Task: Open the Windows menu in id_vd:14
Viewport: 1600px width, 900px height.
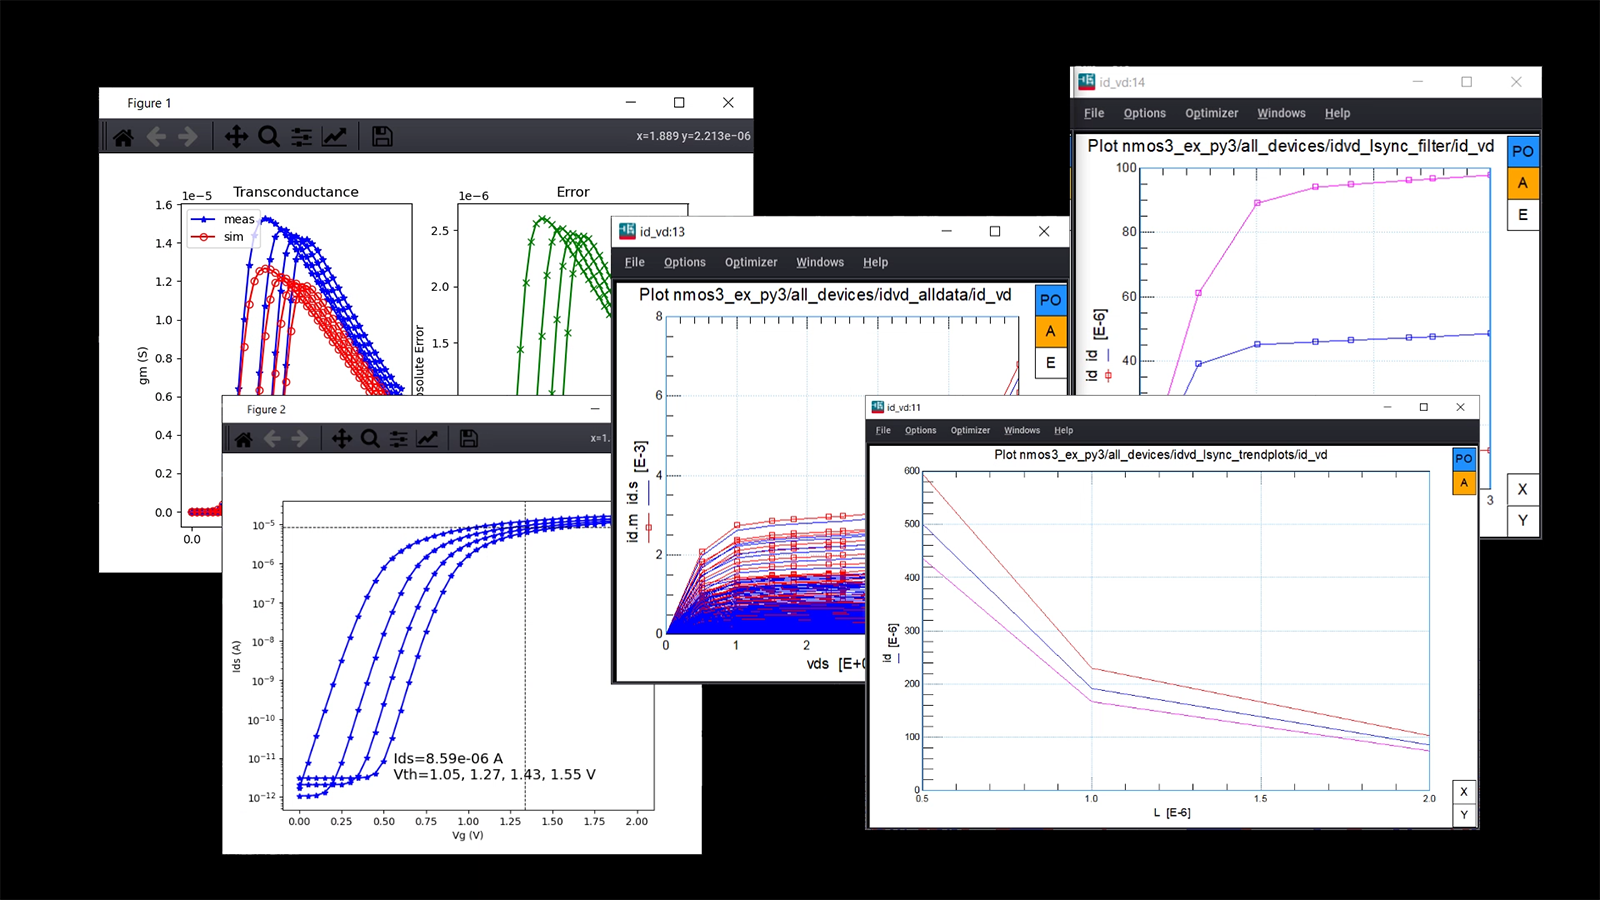Action: point(1281,113)
